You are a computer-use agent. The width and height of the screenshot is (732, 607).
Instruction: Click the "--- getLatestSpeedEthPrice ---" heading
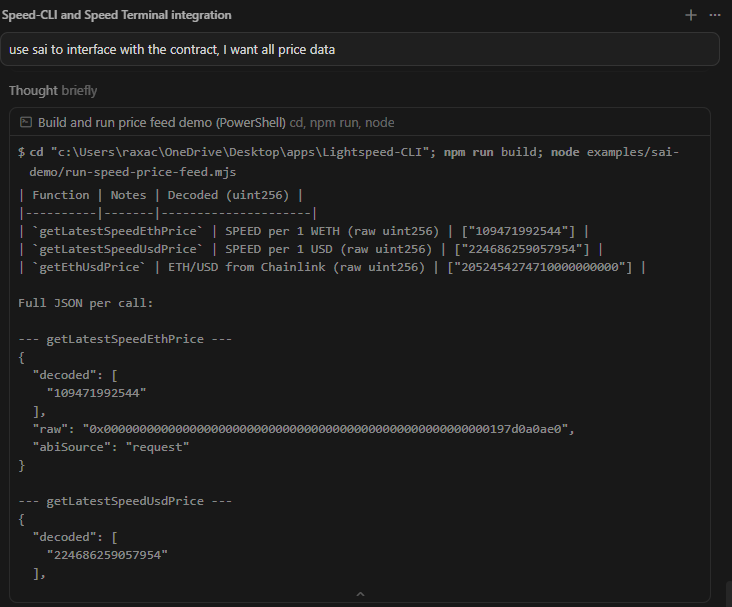tap(125, 339)
